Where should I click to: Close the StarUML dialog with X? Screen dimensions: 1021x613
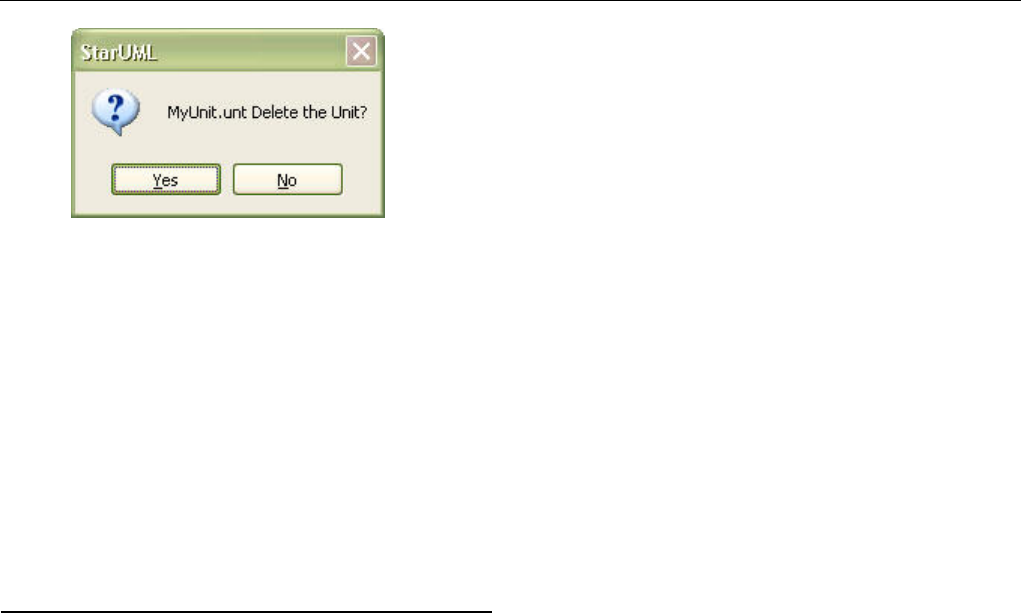361,51
